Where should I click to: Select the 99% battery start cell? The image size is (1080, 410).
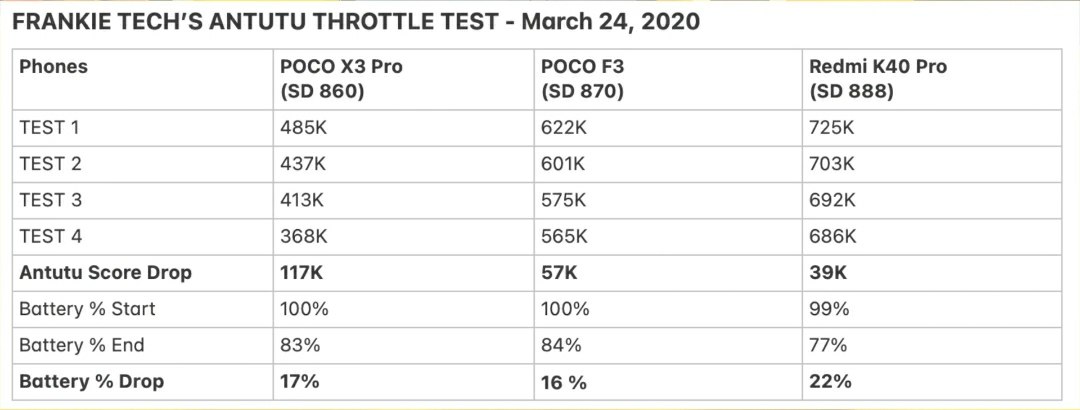coord(932,309)
